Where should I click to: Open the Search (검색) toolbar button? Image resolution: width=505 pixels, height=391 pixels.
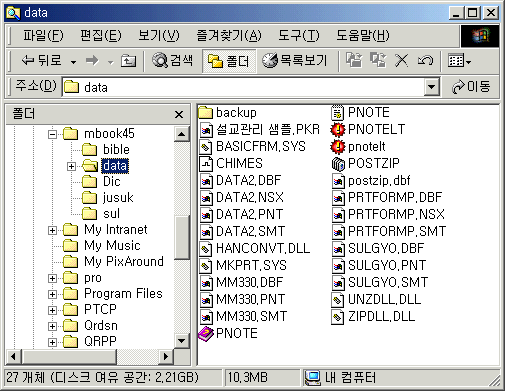[173, 61]
